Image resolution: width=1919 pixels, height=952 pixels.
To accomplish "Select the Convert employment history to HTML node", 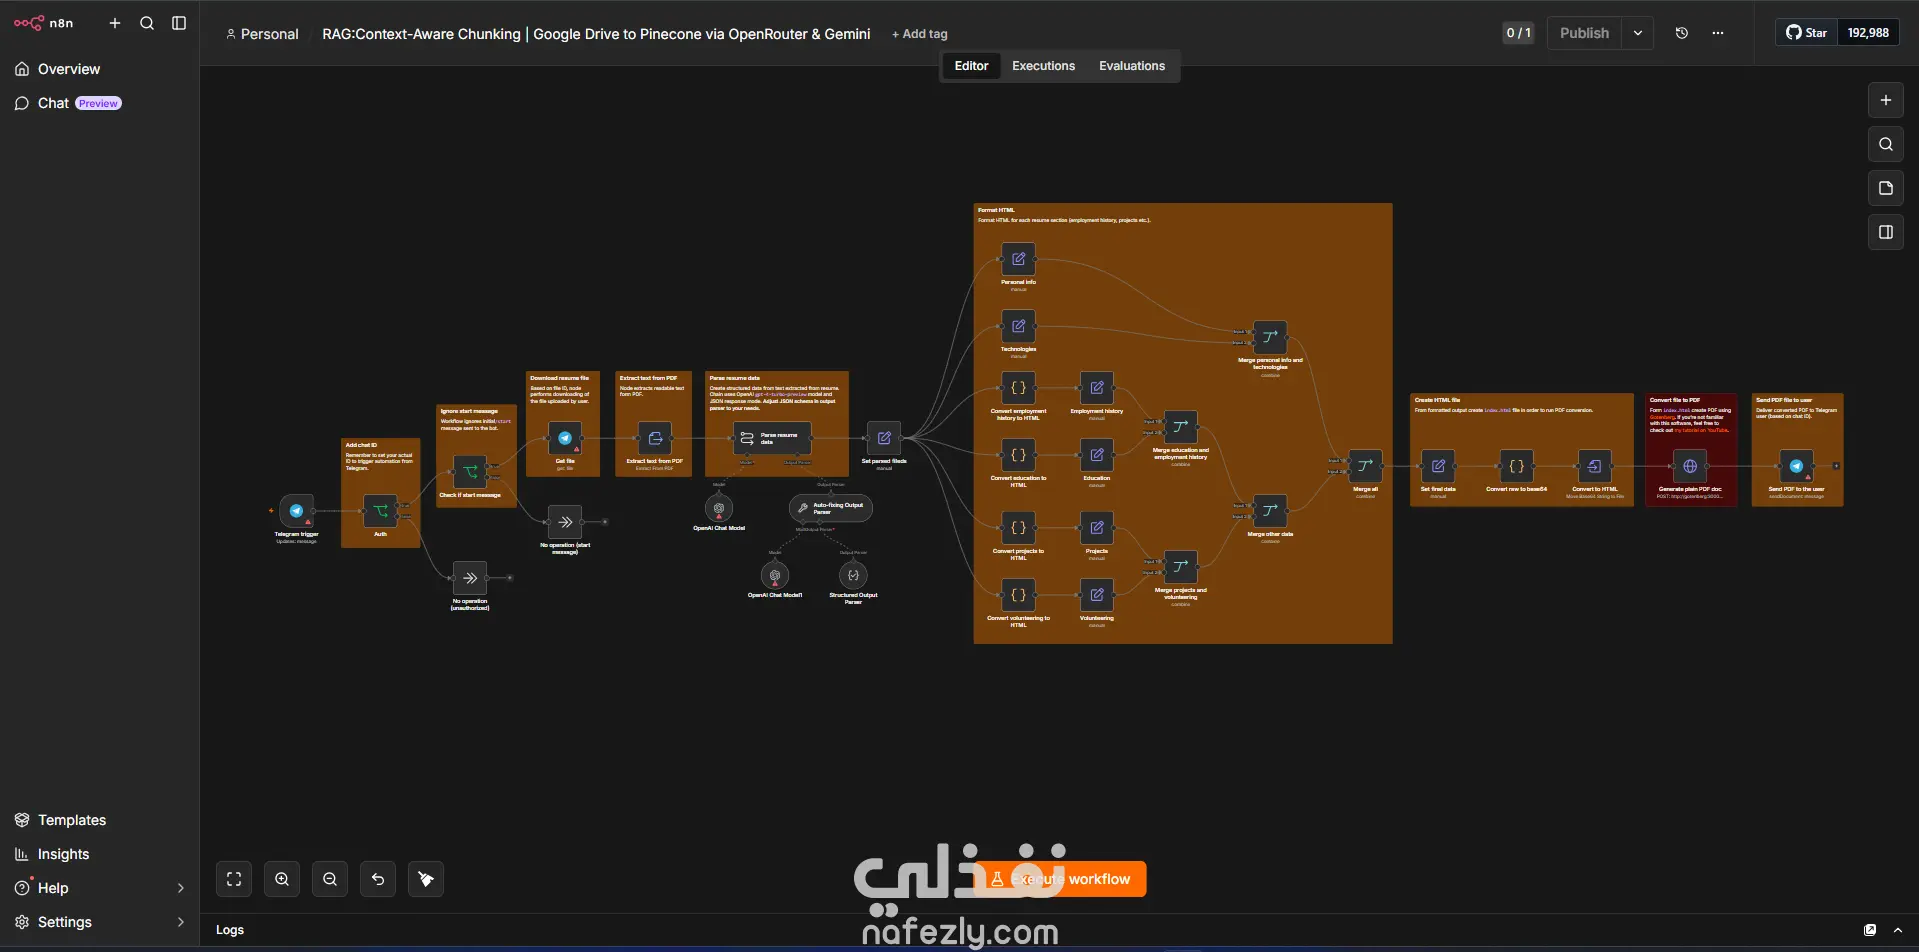I will pos(1018,388).
